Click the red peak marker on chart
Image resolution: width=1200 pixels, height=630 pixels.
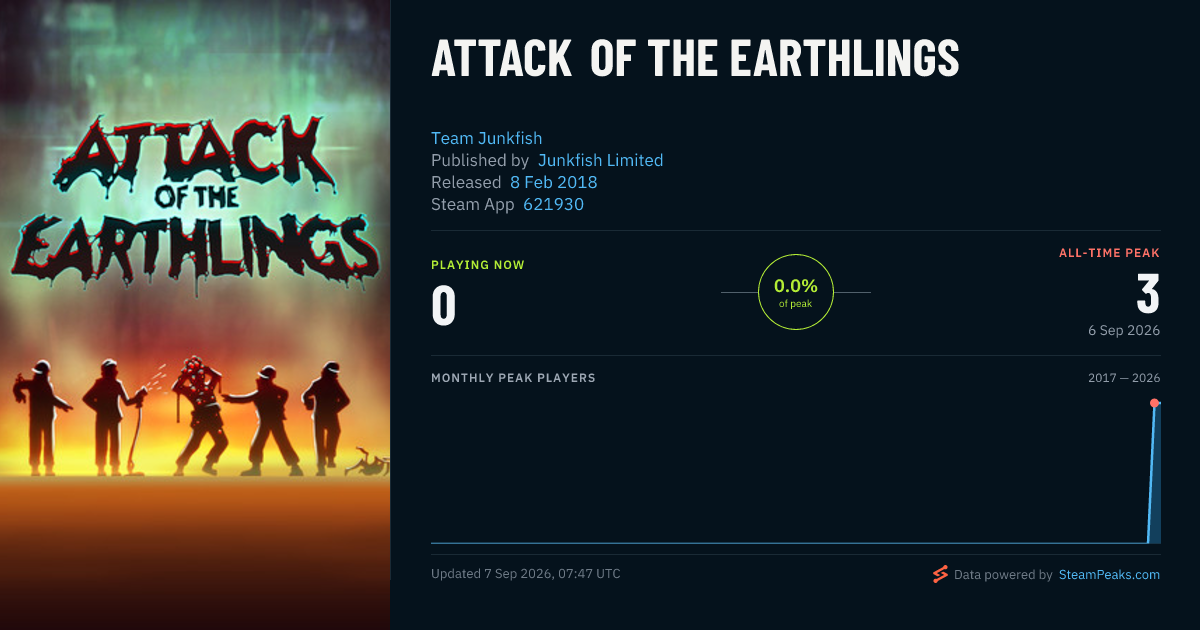pyautogui.click(x=1154, y=403)
